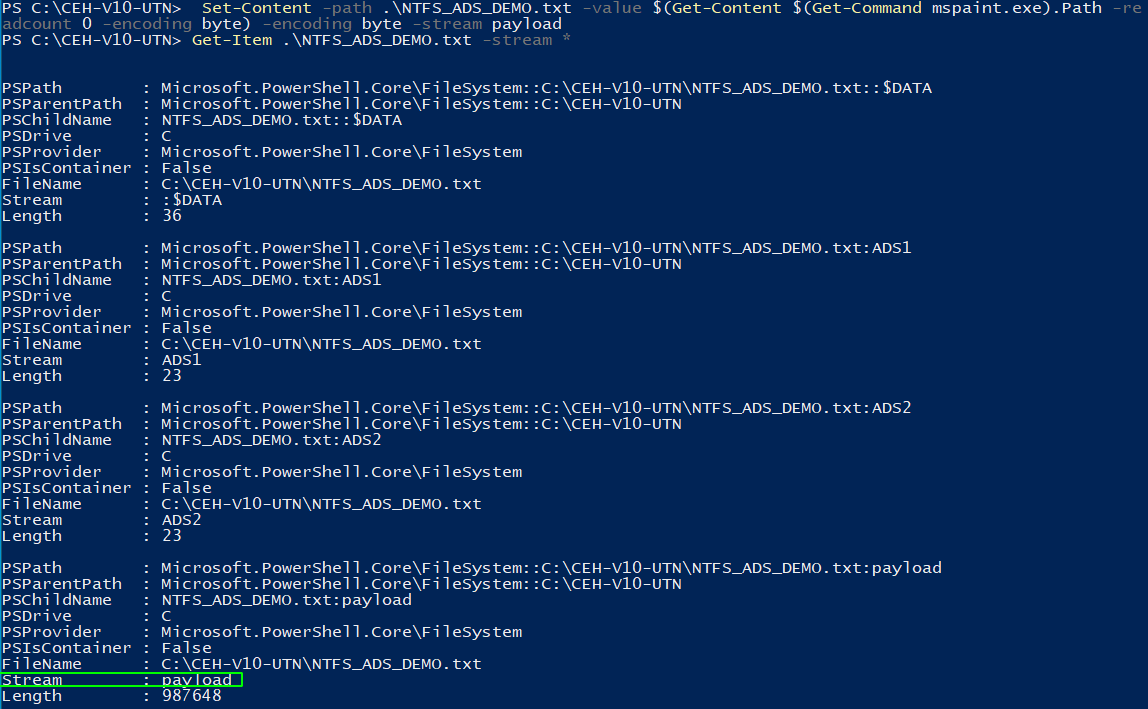Viewport: 1148px width, 709px height.
Task: Click the PSPath ending in :payload
Action: [551, 568]
